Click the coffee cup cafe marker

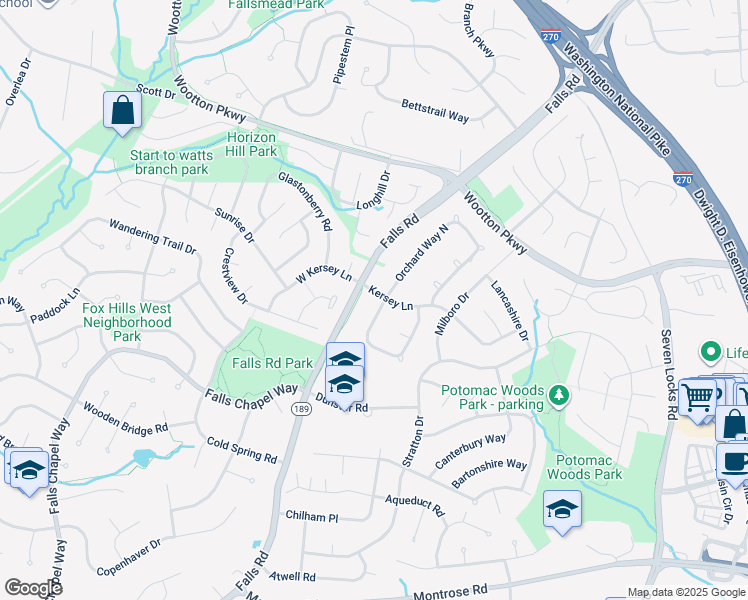735,463
